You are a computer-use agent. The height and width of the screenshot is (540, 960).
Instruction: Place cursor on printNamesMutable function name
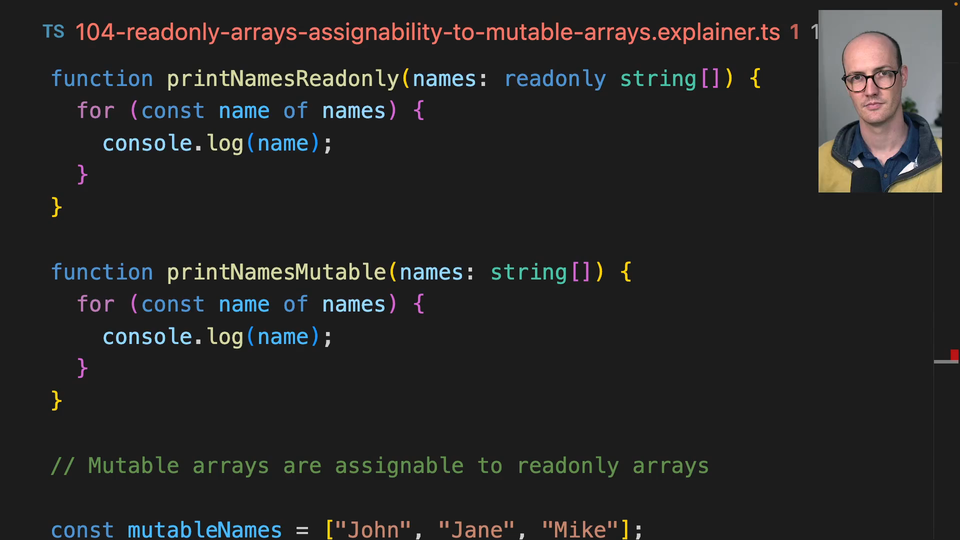(x=276, y=272)
